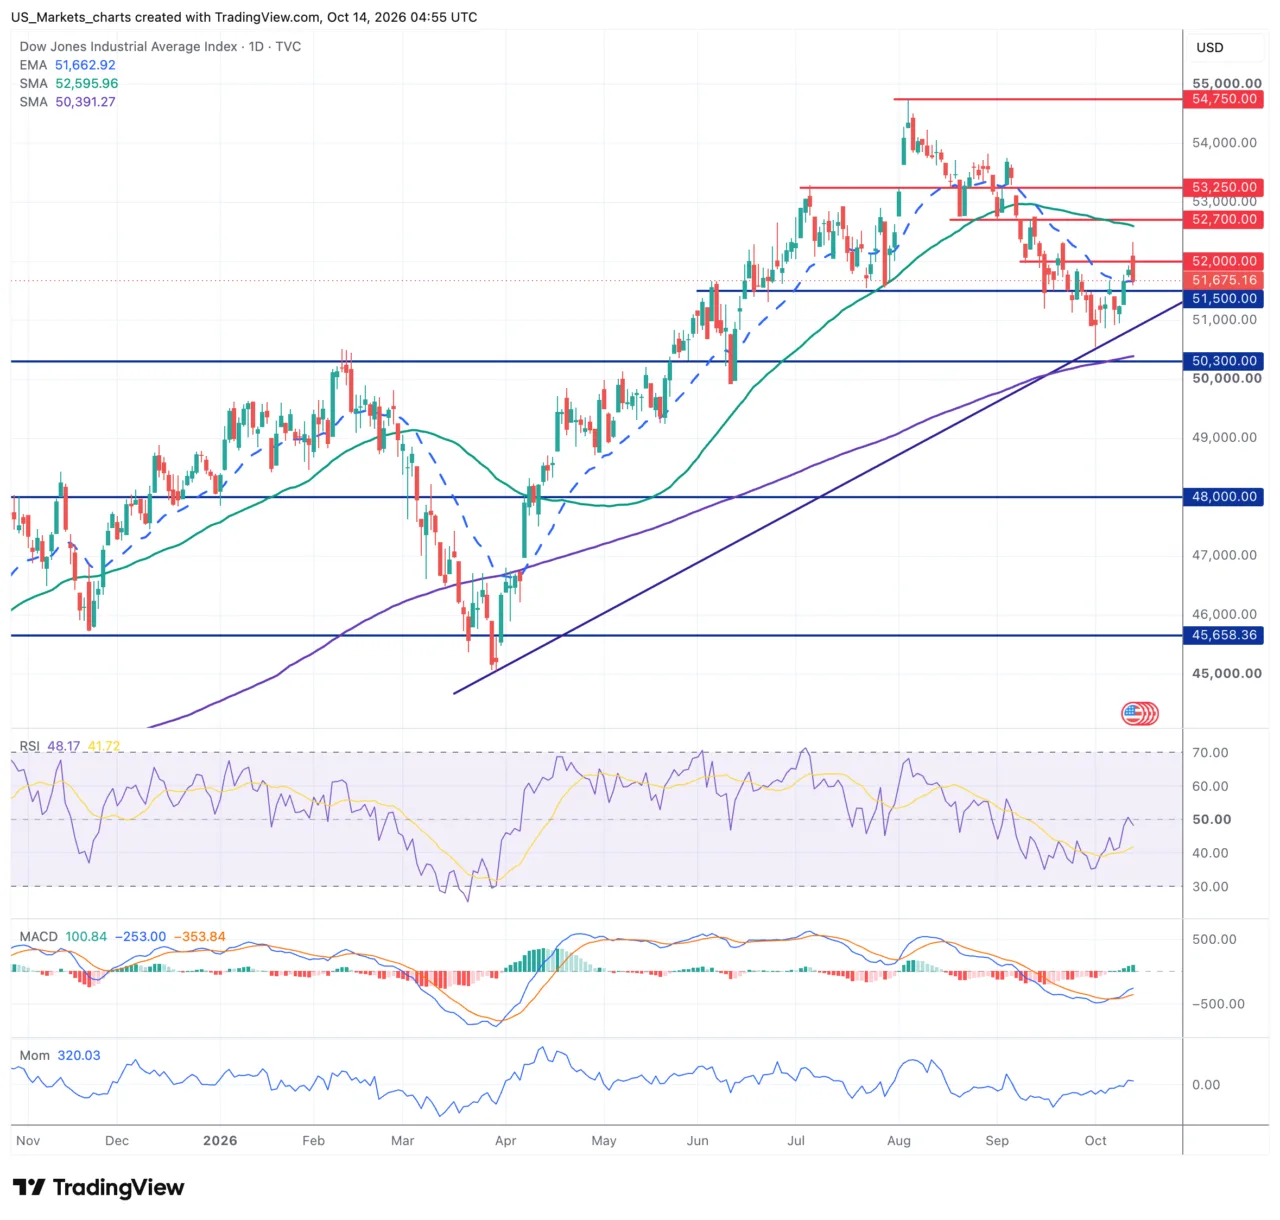The width and height of the screenshot is (1280, 1220).
Task: Click the Dec label on time axis
Action: [117, 1140]
